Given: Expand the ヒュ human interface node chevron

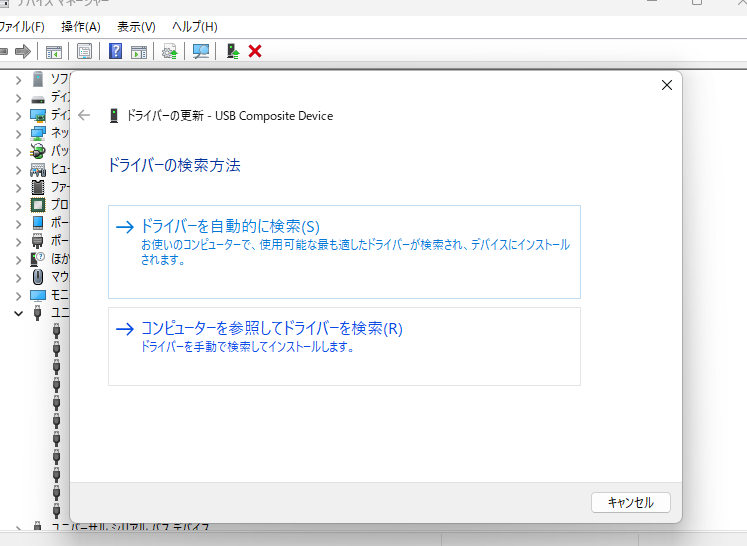Looking at the screenshot, I should click(x=18, y=170).
